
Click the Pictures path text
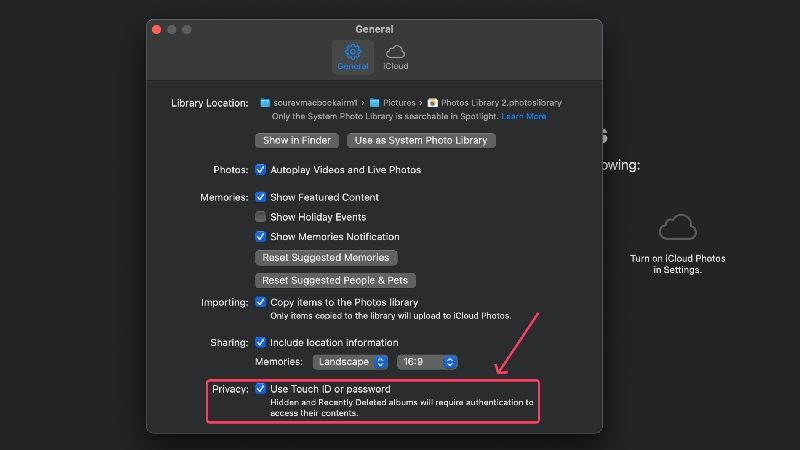tap(399, 103)
